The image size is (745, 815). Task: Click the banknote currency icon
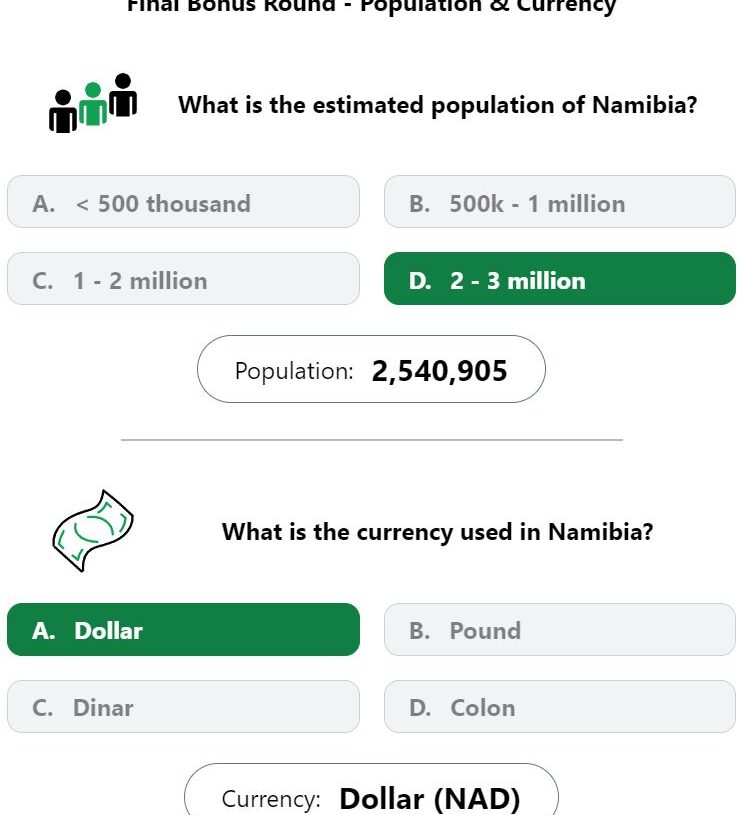(92, 530)
